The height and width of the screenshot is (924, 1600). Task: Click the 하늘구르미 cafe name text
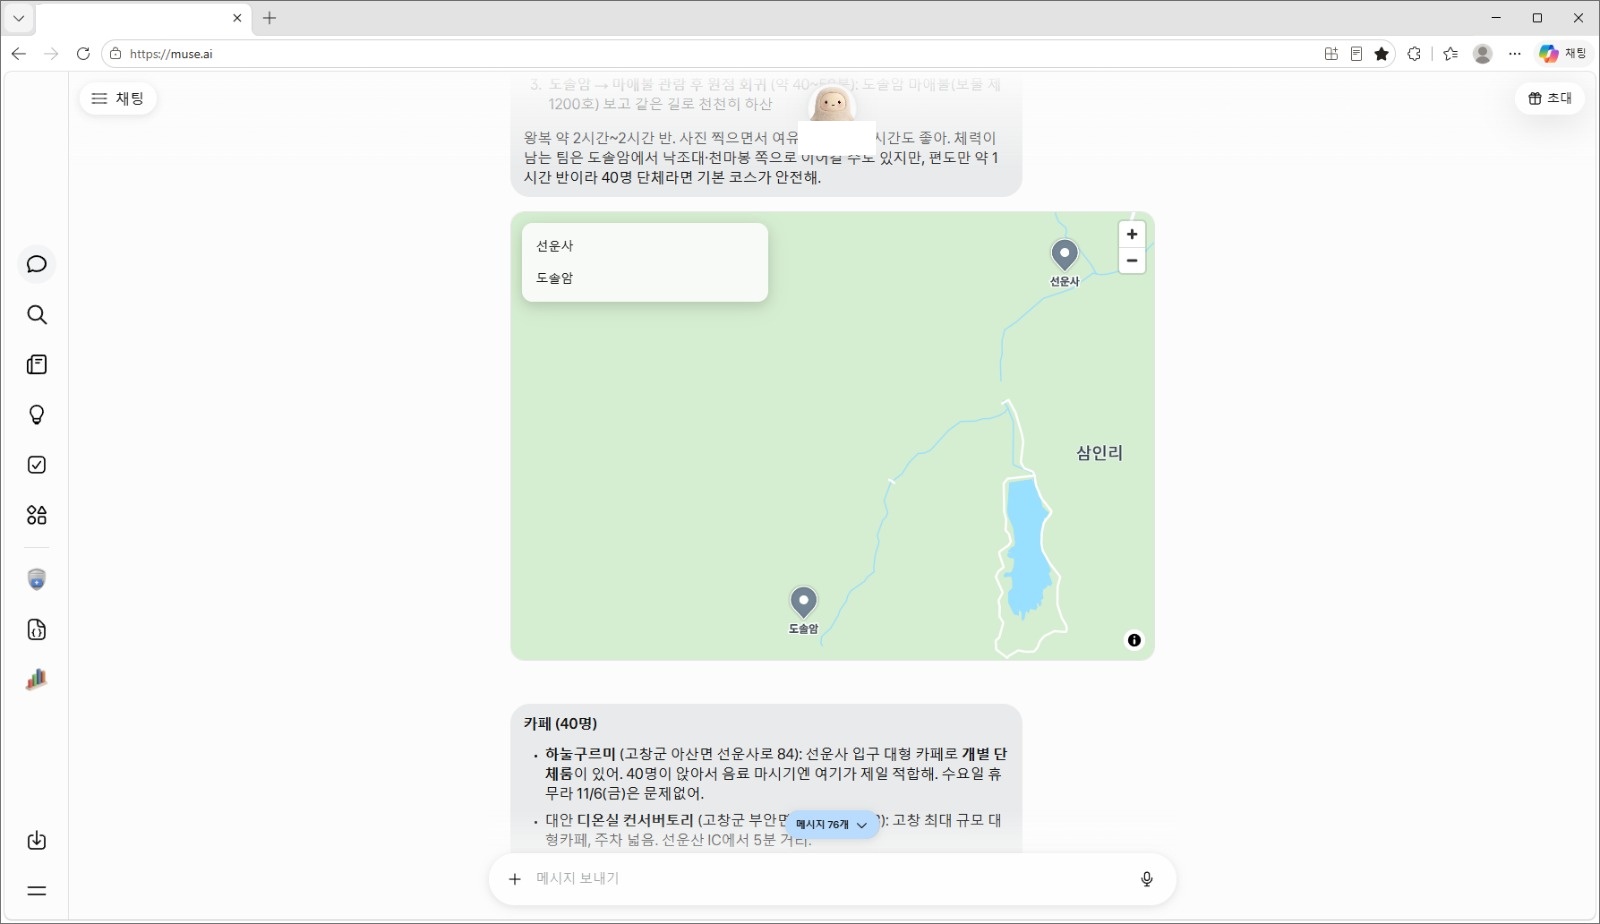tap(580, 754)
